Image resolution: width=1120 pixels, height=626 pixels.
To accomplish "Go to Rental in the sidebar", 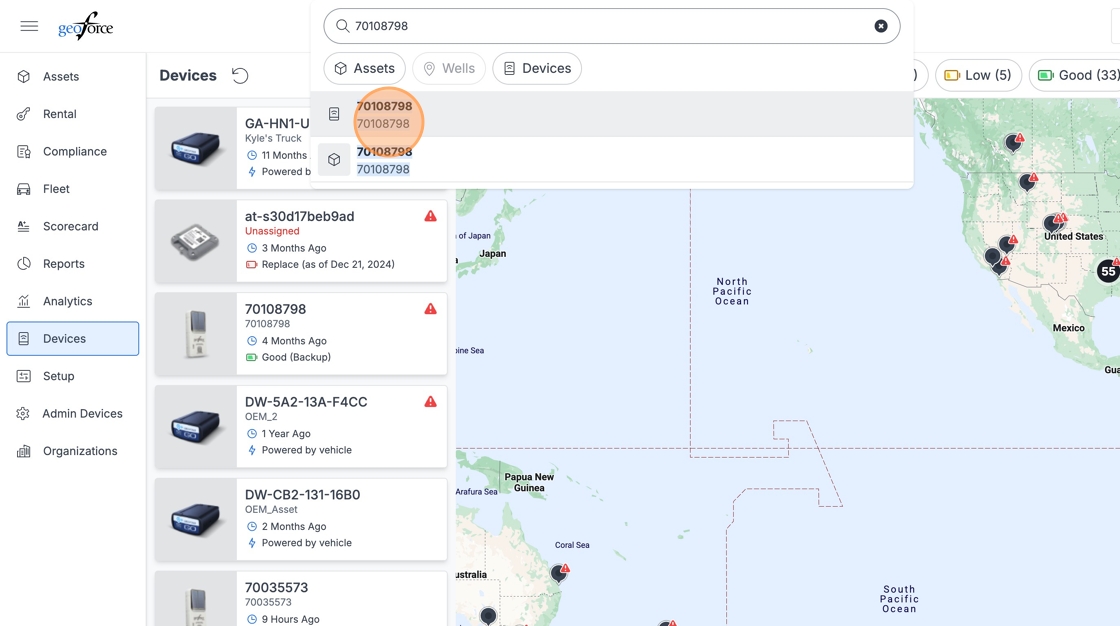I will [59, 114].
